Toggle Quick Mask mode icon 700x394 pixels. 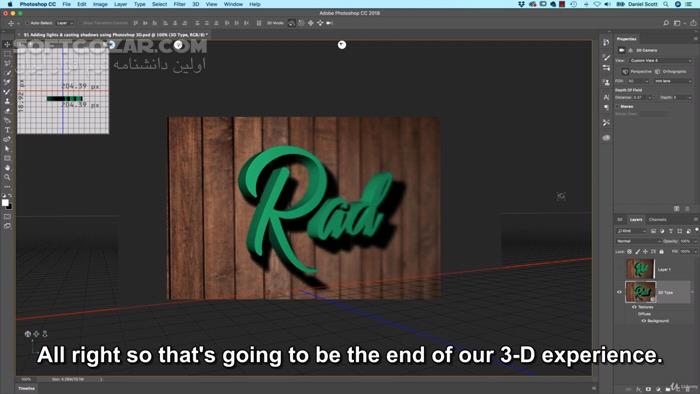point(7,216)
